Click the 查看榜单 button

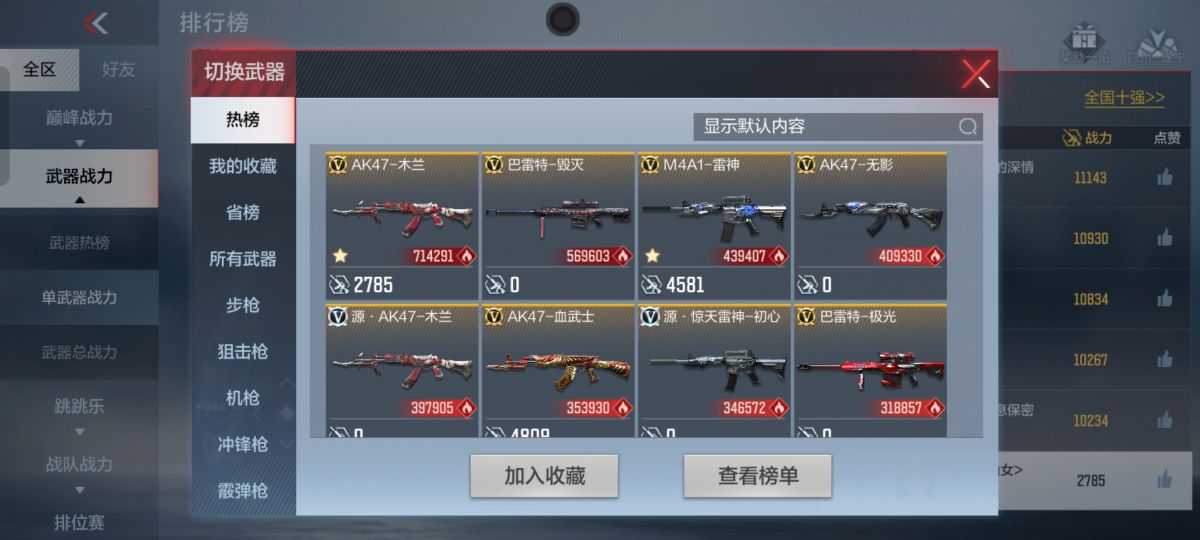click(x=758, y=476)
